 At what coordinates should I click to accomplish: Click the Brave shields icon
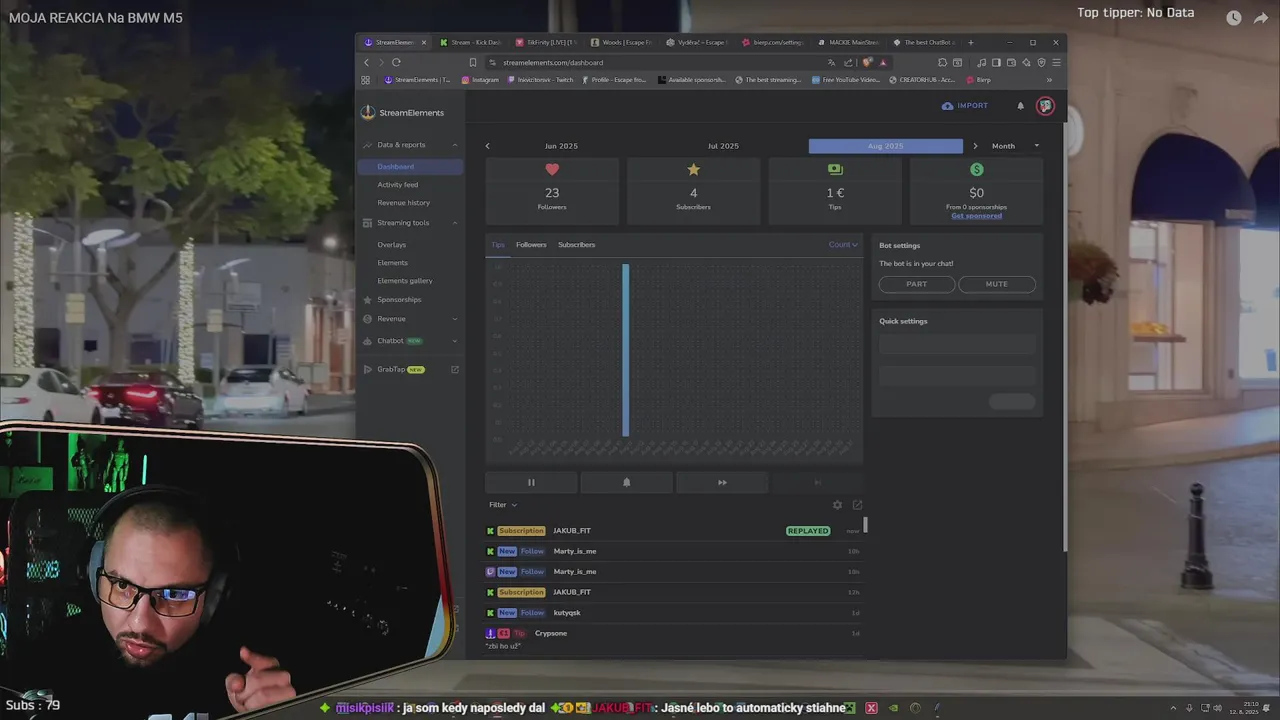tap(867, 62)
